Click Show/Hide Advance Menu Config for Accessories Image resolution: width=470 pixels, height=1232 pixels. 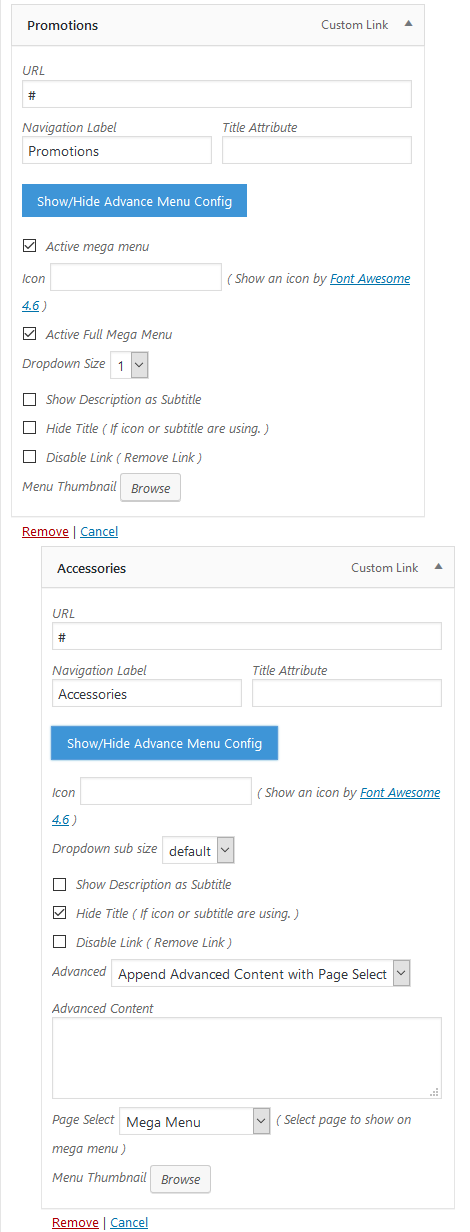click(164, 743)
